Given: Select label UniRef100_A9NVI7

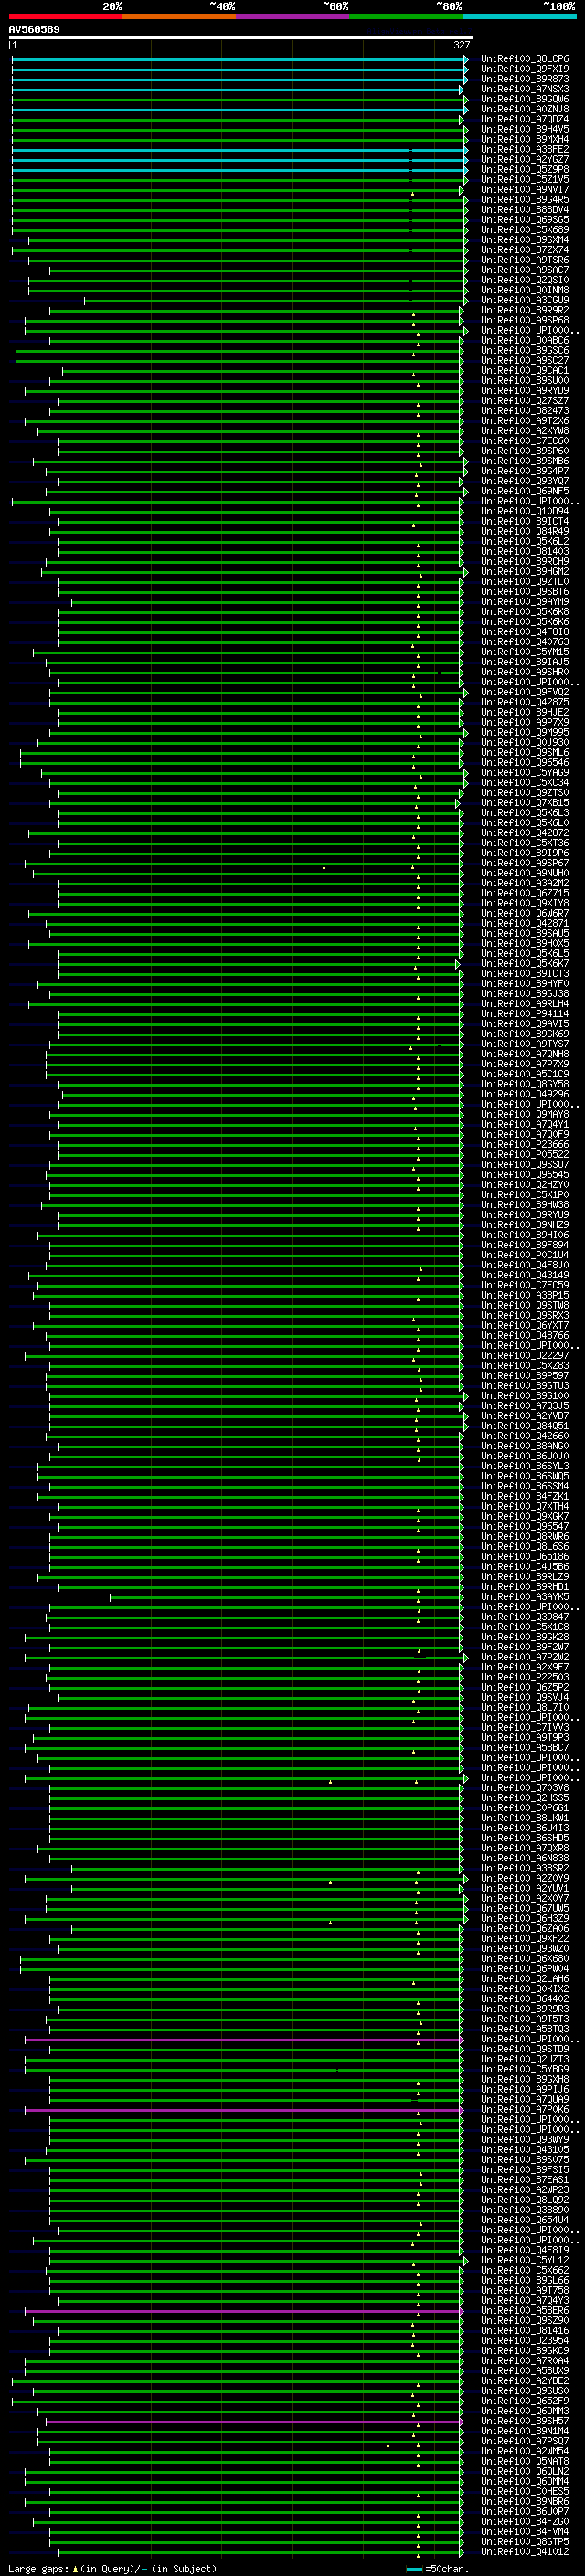Looking at the screenshot, I should point(524,189).
